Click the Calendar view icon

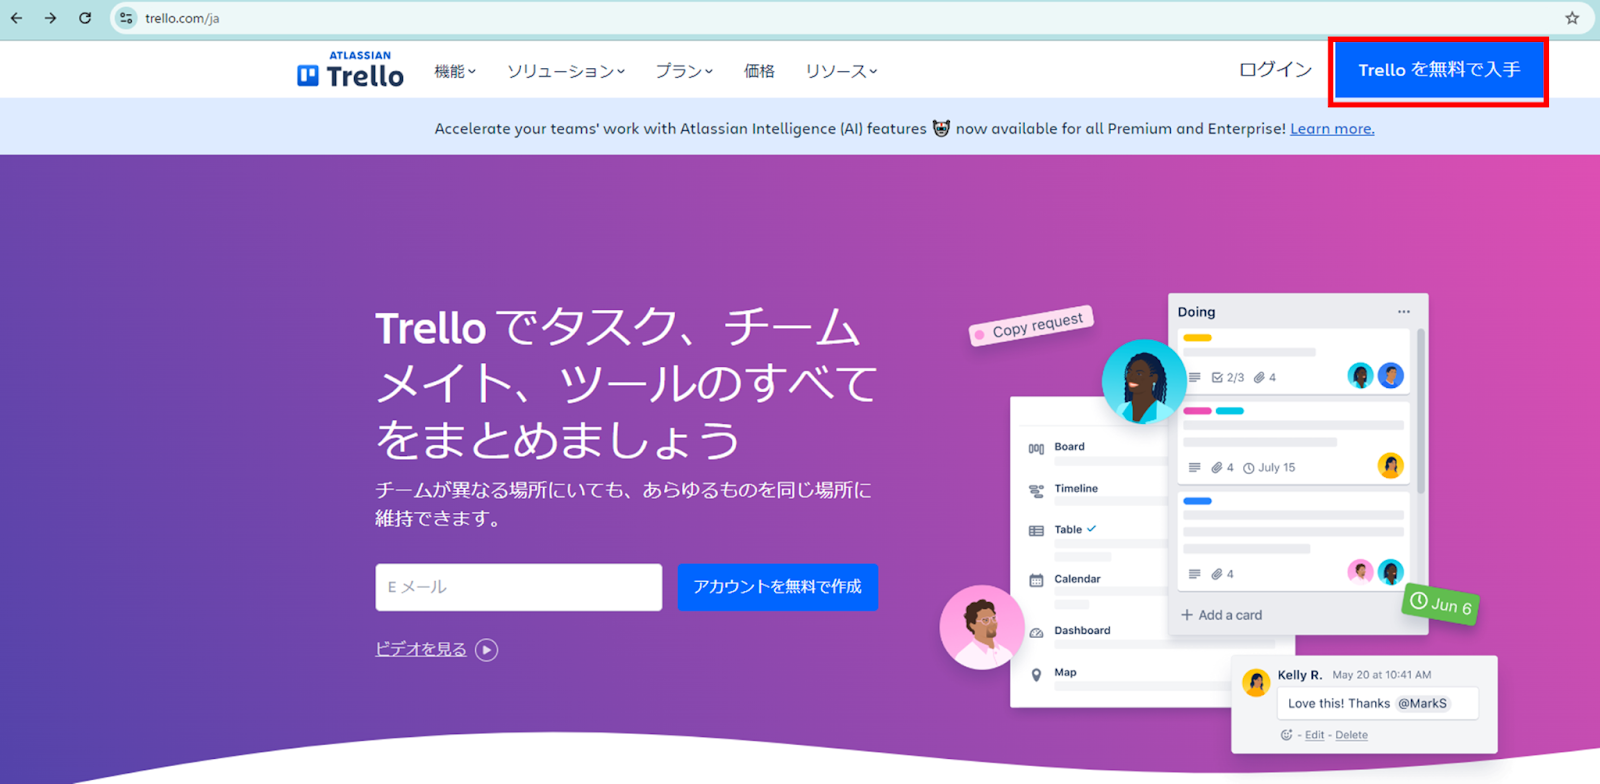(1036, 580)
